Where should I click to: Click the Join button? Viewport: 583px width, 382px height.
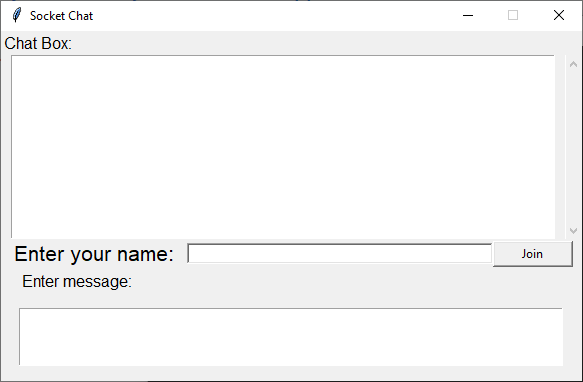click(532, 254)
